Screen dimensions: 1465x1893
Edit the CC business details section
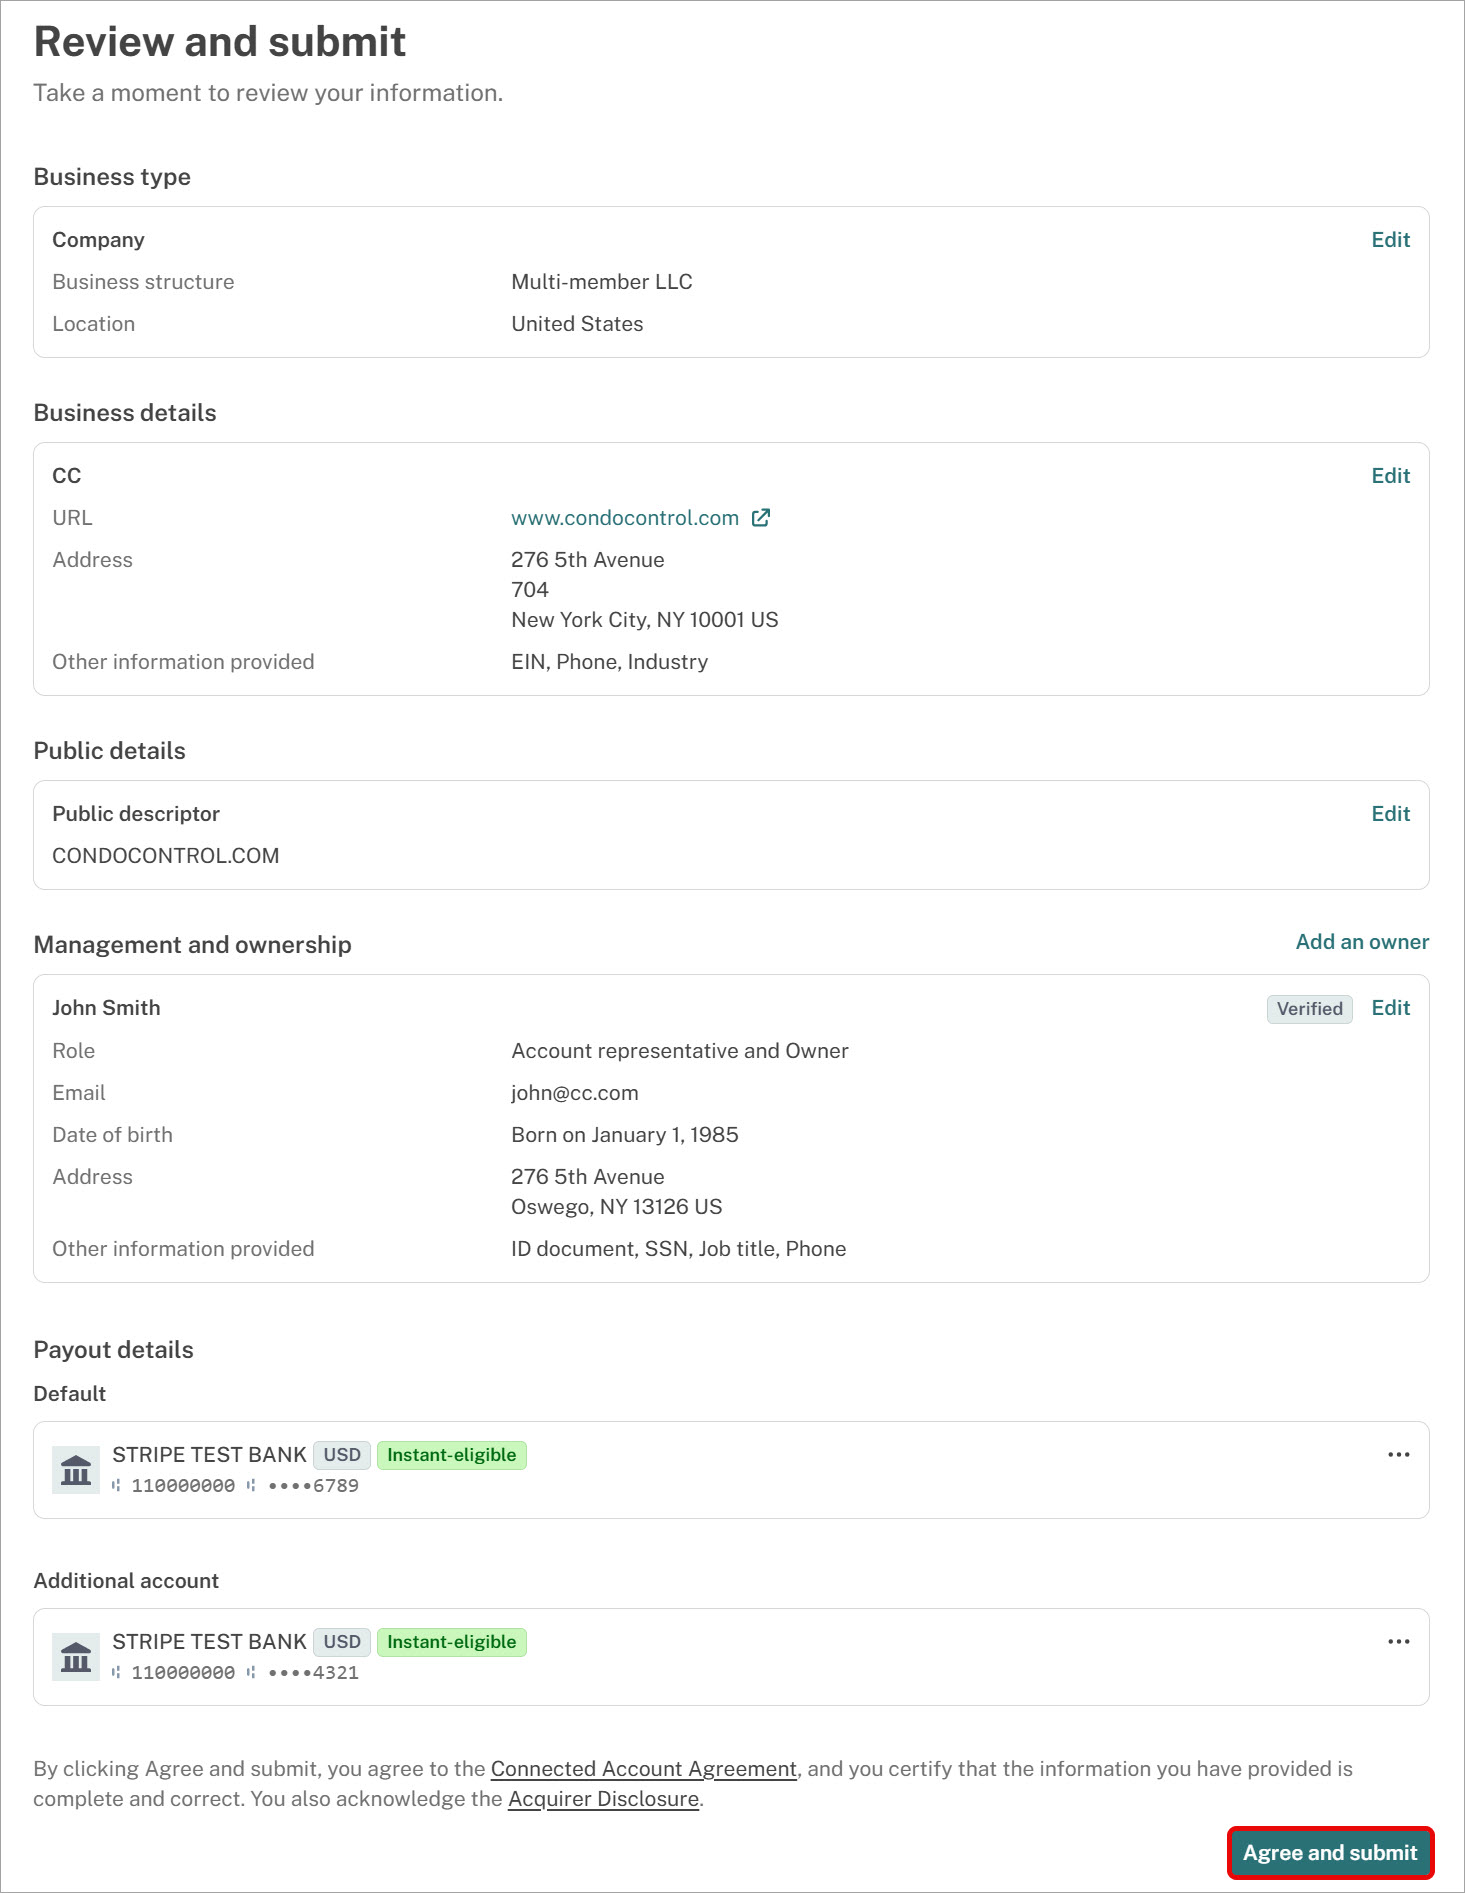(x=1390, y=476)
